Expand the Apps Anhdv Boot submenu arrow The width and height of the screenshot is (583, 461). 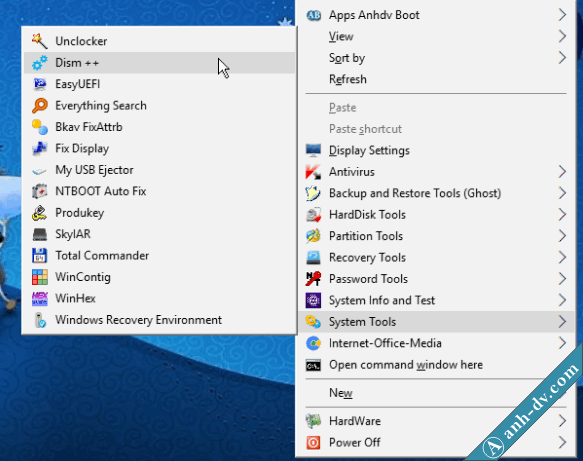tap(562, 15)
